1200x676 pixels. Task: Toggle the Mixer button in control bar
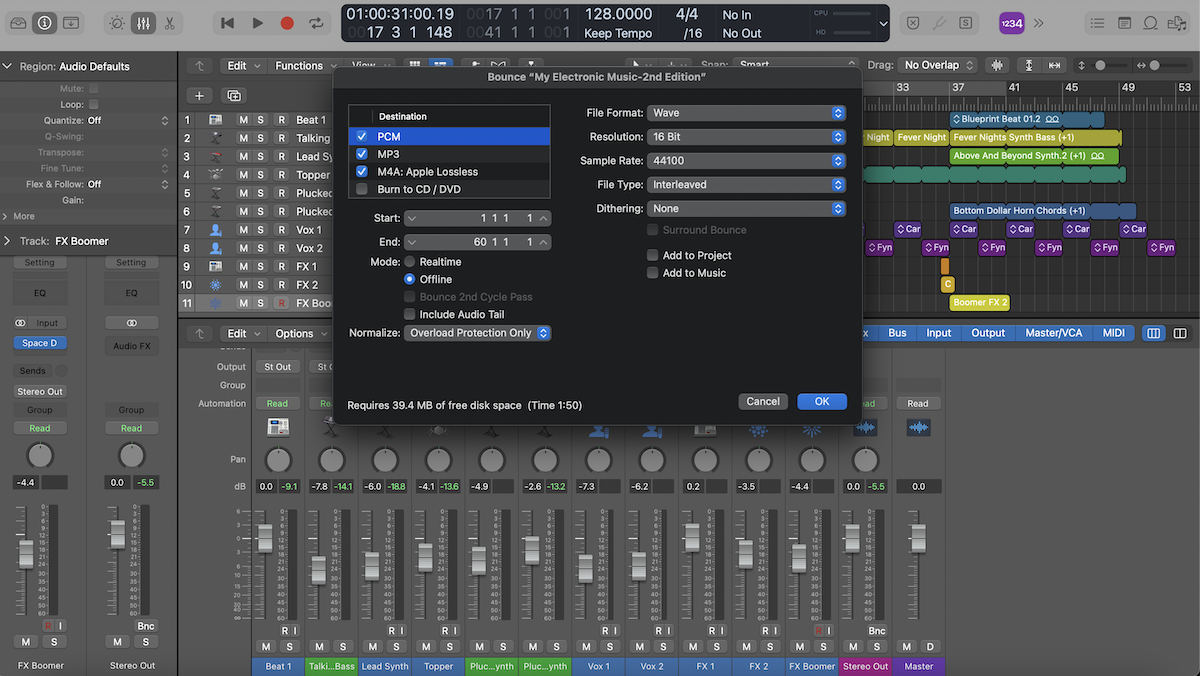tap(143, 22)
